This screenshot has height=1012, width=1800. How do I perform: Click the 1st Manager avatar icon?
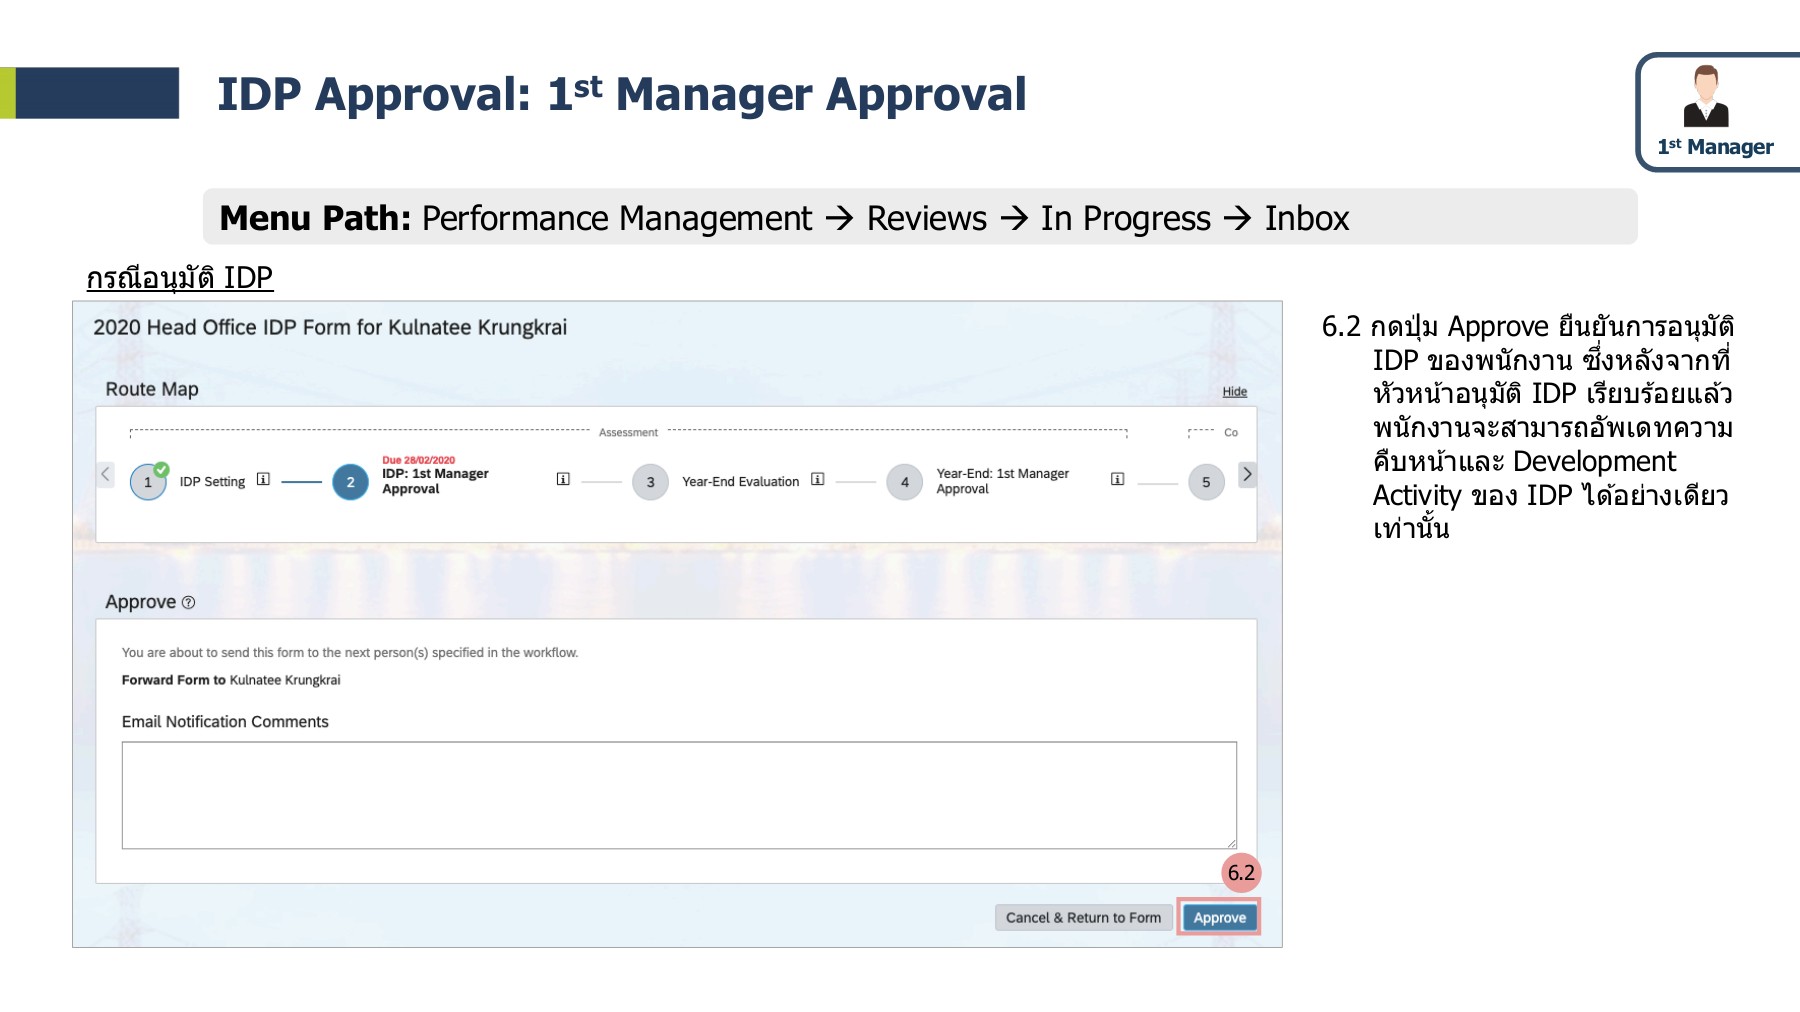1706,97
